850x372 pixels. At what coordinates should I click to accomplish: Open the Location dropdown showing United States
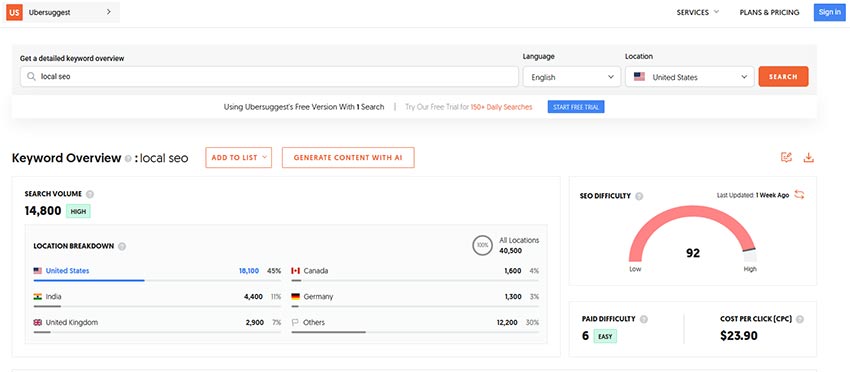pyautogui.click(x=690, y=76)
